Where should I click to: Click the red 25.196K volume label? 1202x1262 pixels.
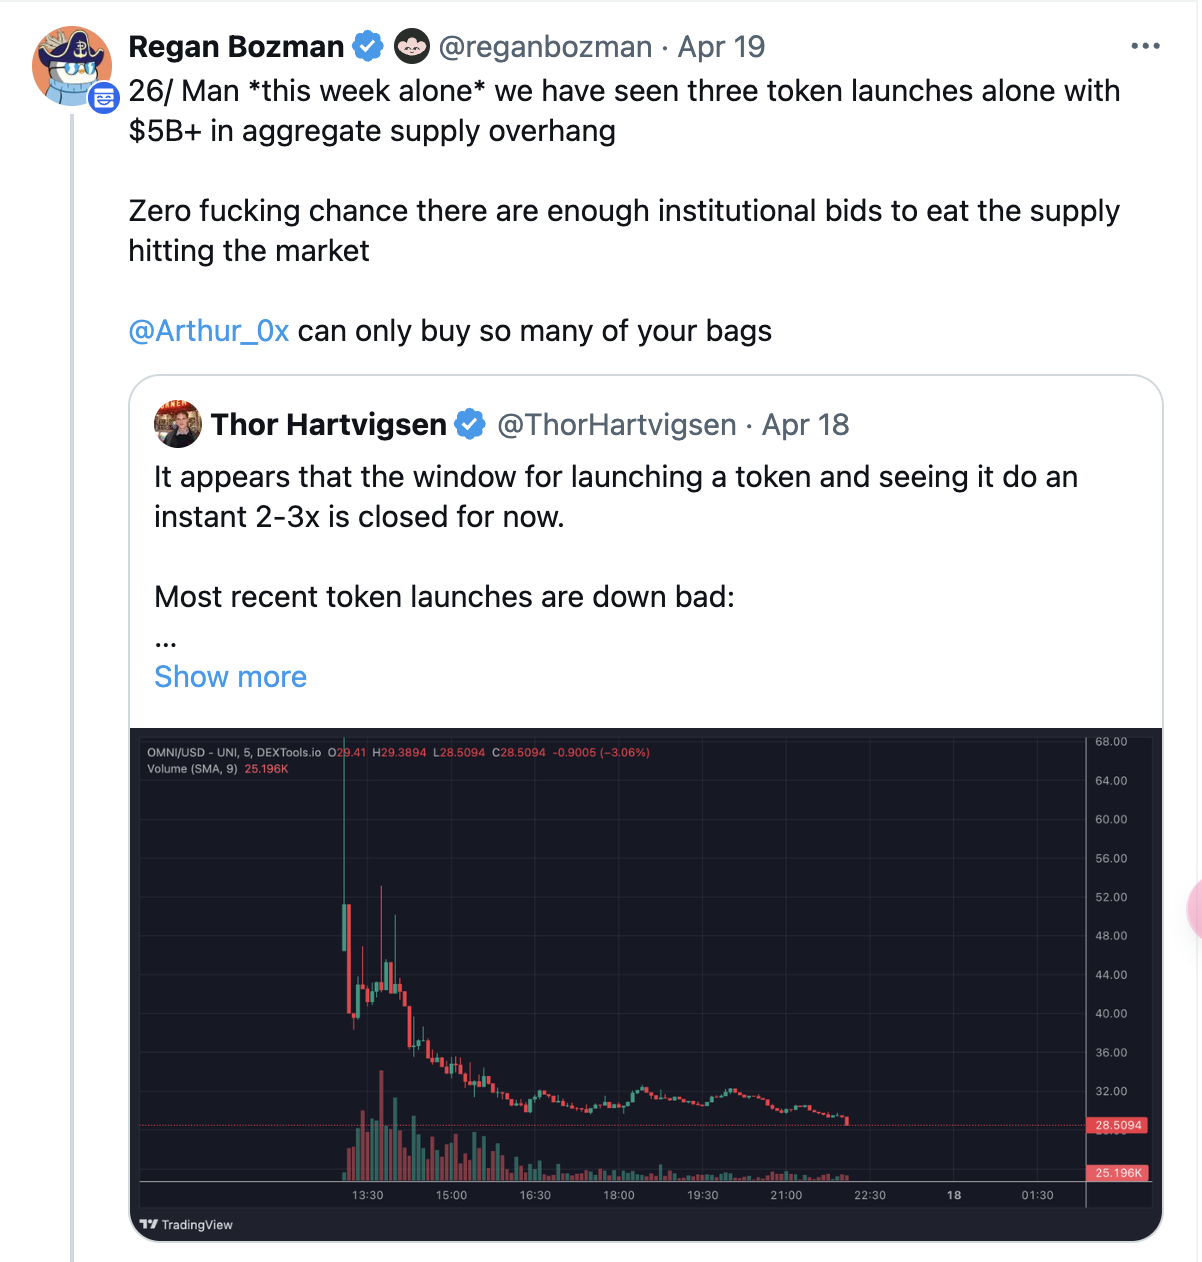tap(1117, 1173)
